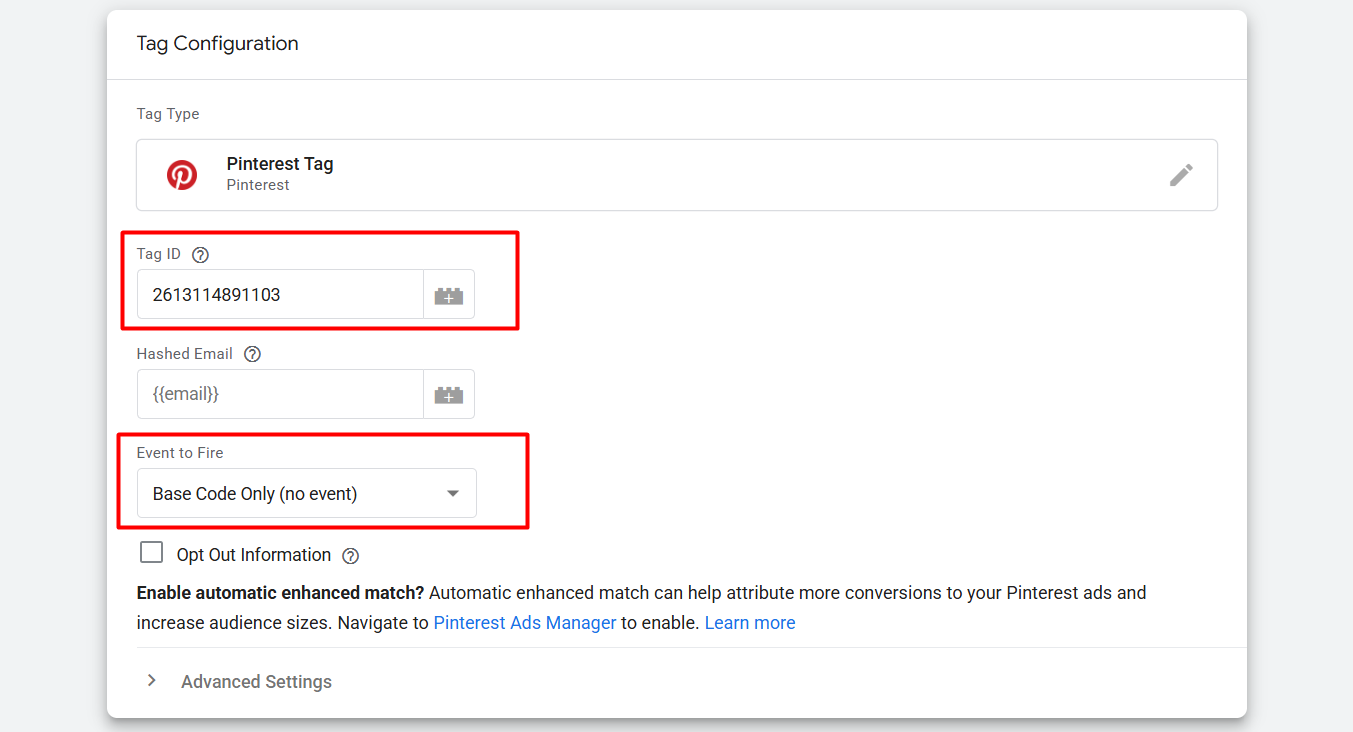Enable the Opt Out Information checkbox
1353x732 pixels.
(152, 553)
